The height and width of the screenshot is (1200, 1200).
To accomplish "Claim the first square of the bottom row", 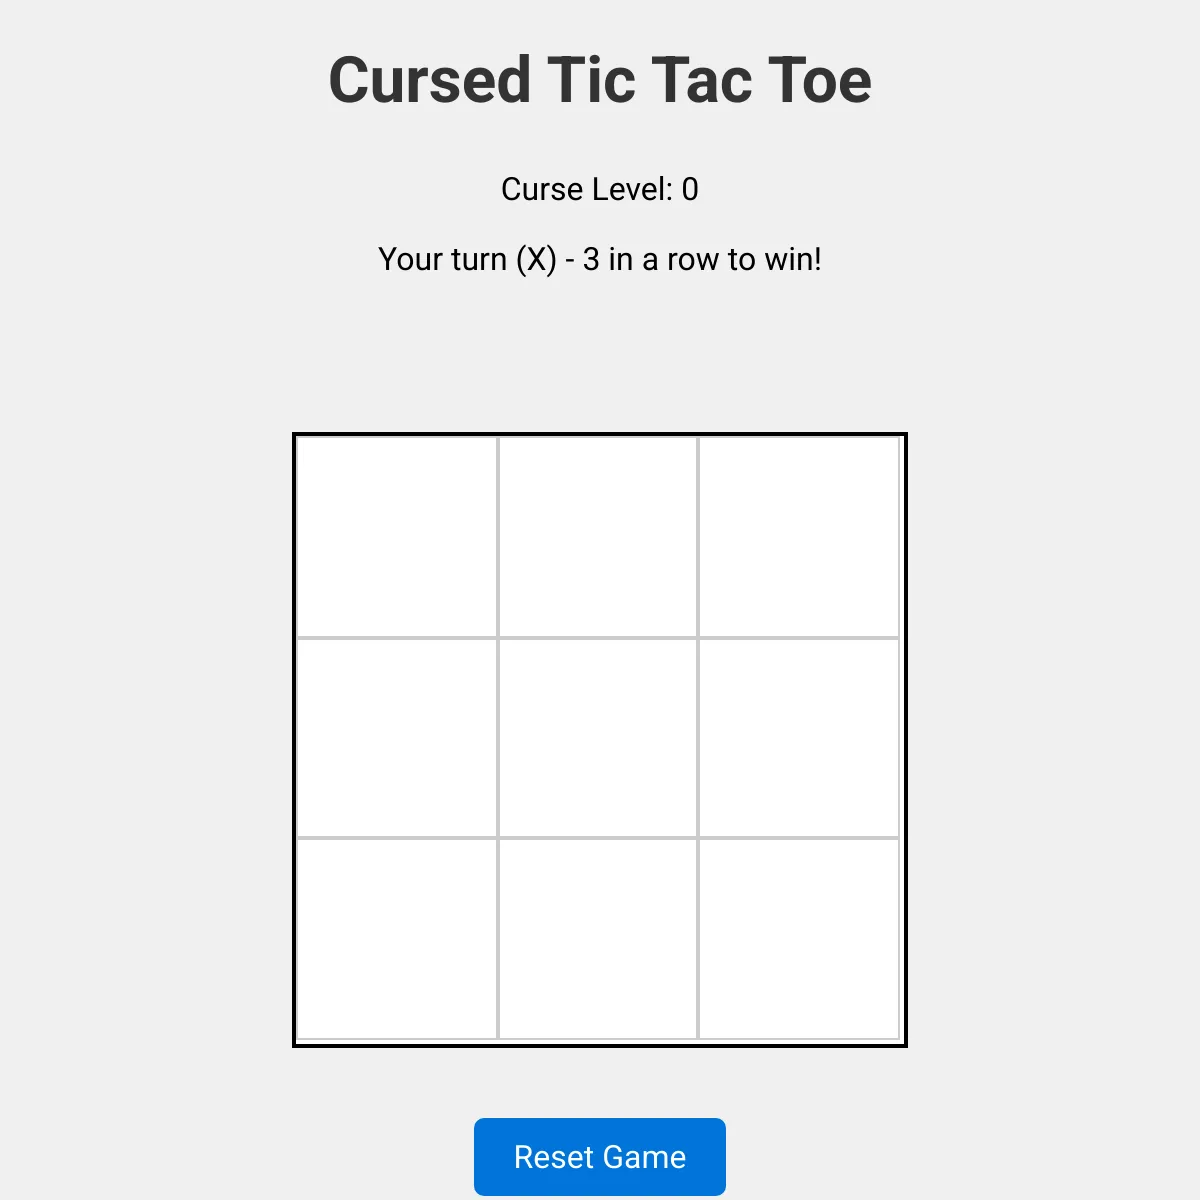I will pyautogui.click(x=397, y=939).
